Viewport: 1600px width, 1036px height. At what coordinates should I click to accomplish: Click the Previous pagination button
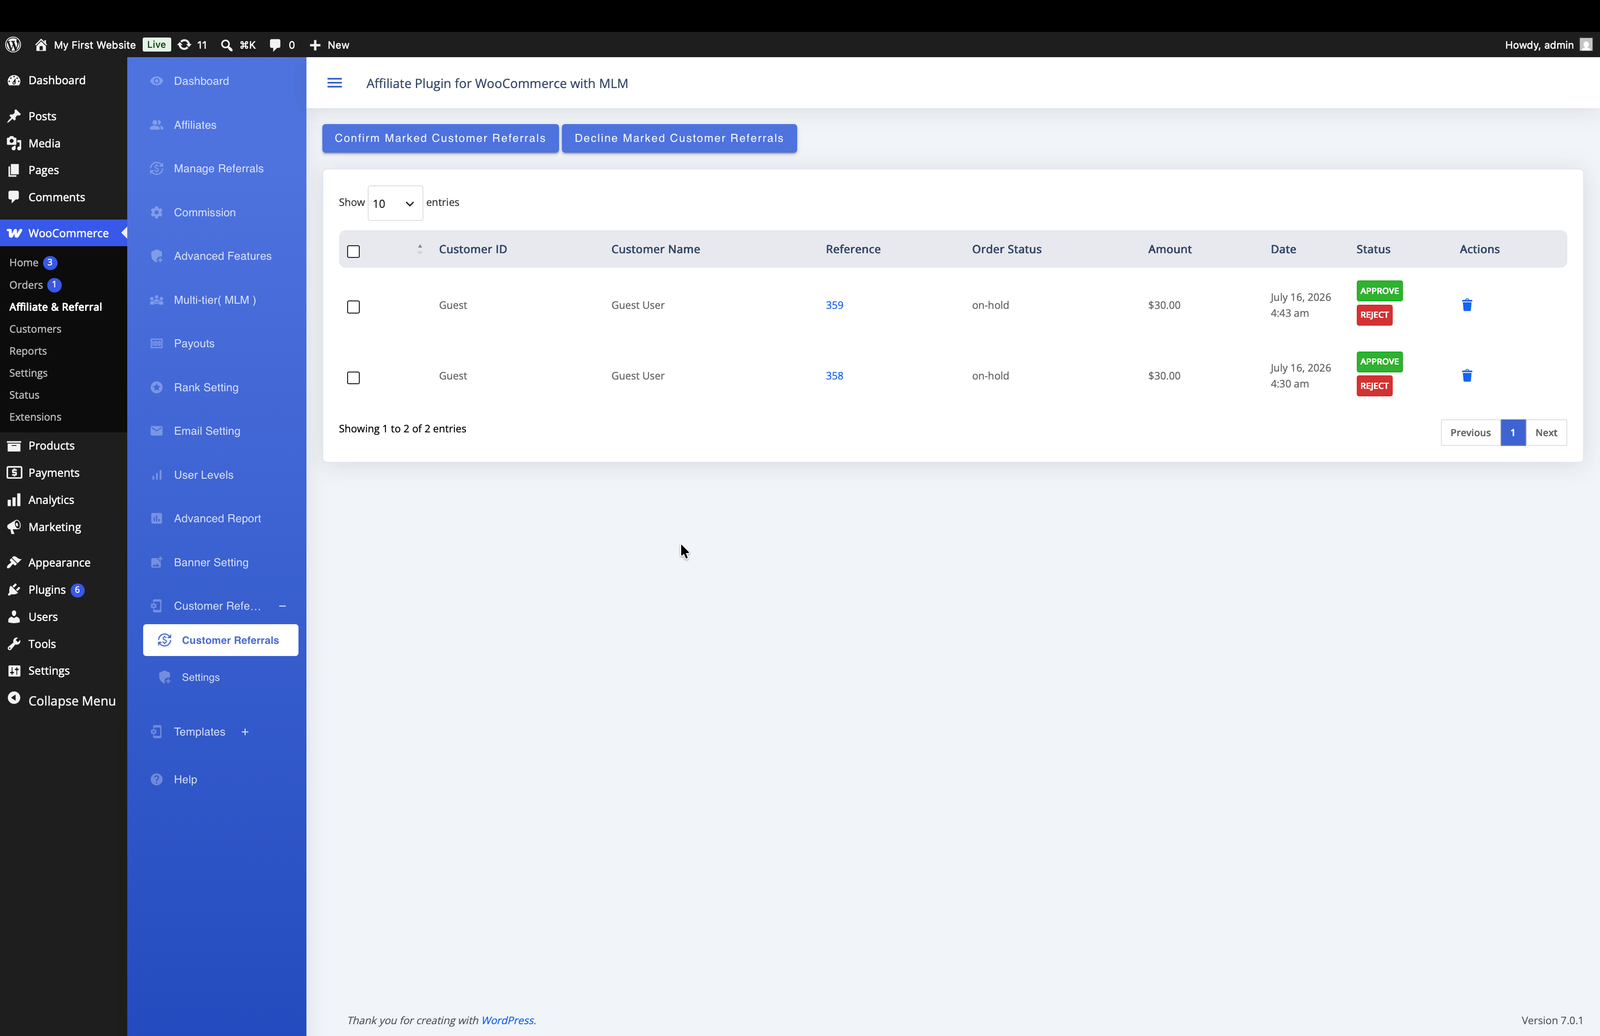pos(1471,433)
